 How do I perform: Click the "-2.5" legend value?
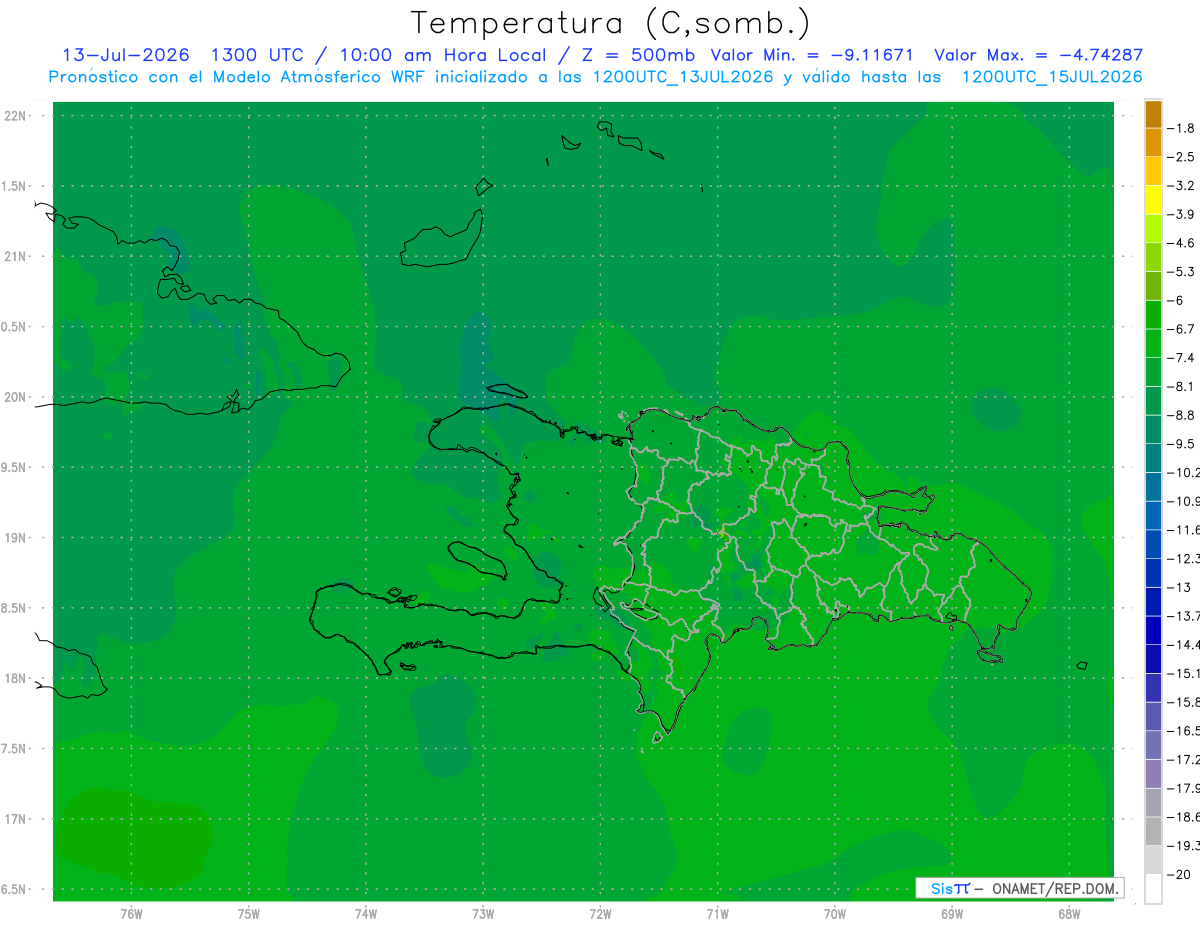tap(1182, 157)
